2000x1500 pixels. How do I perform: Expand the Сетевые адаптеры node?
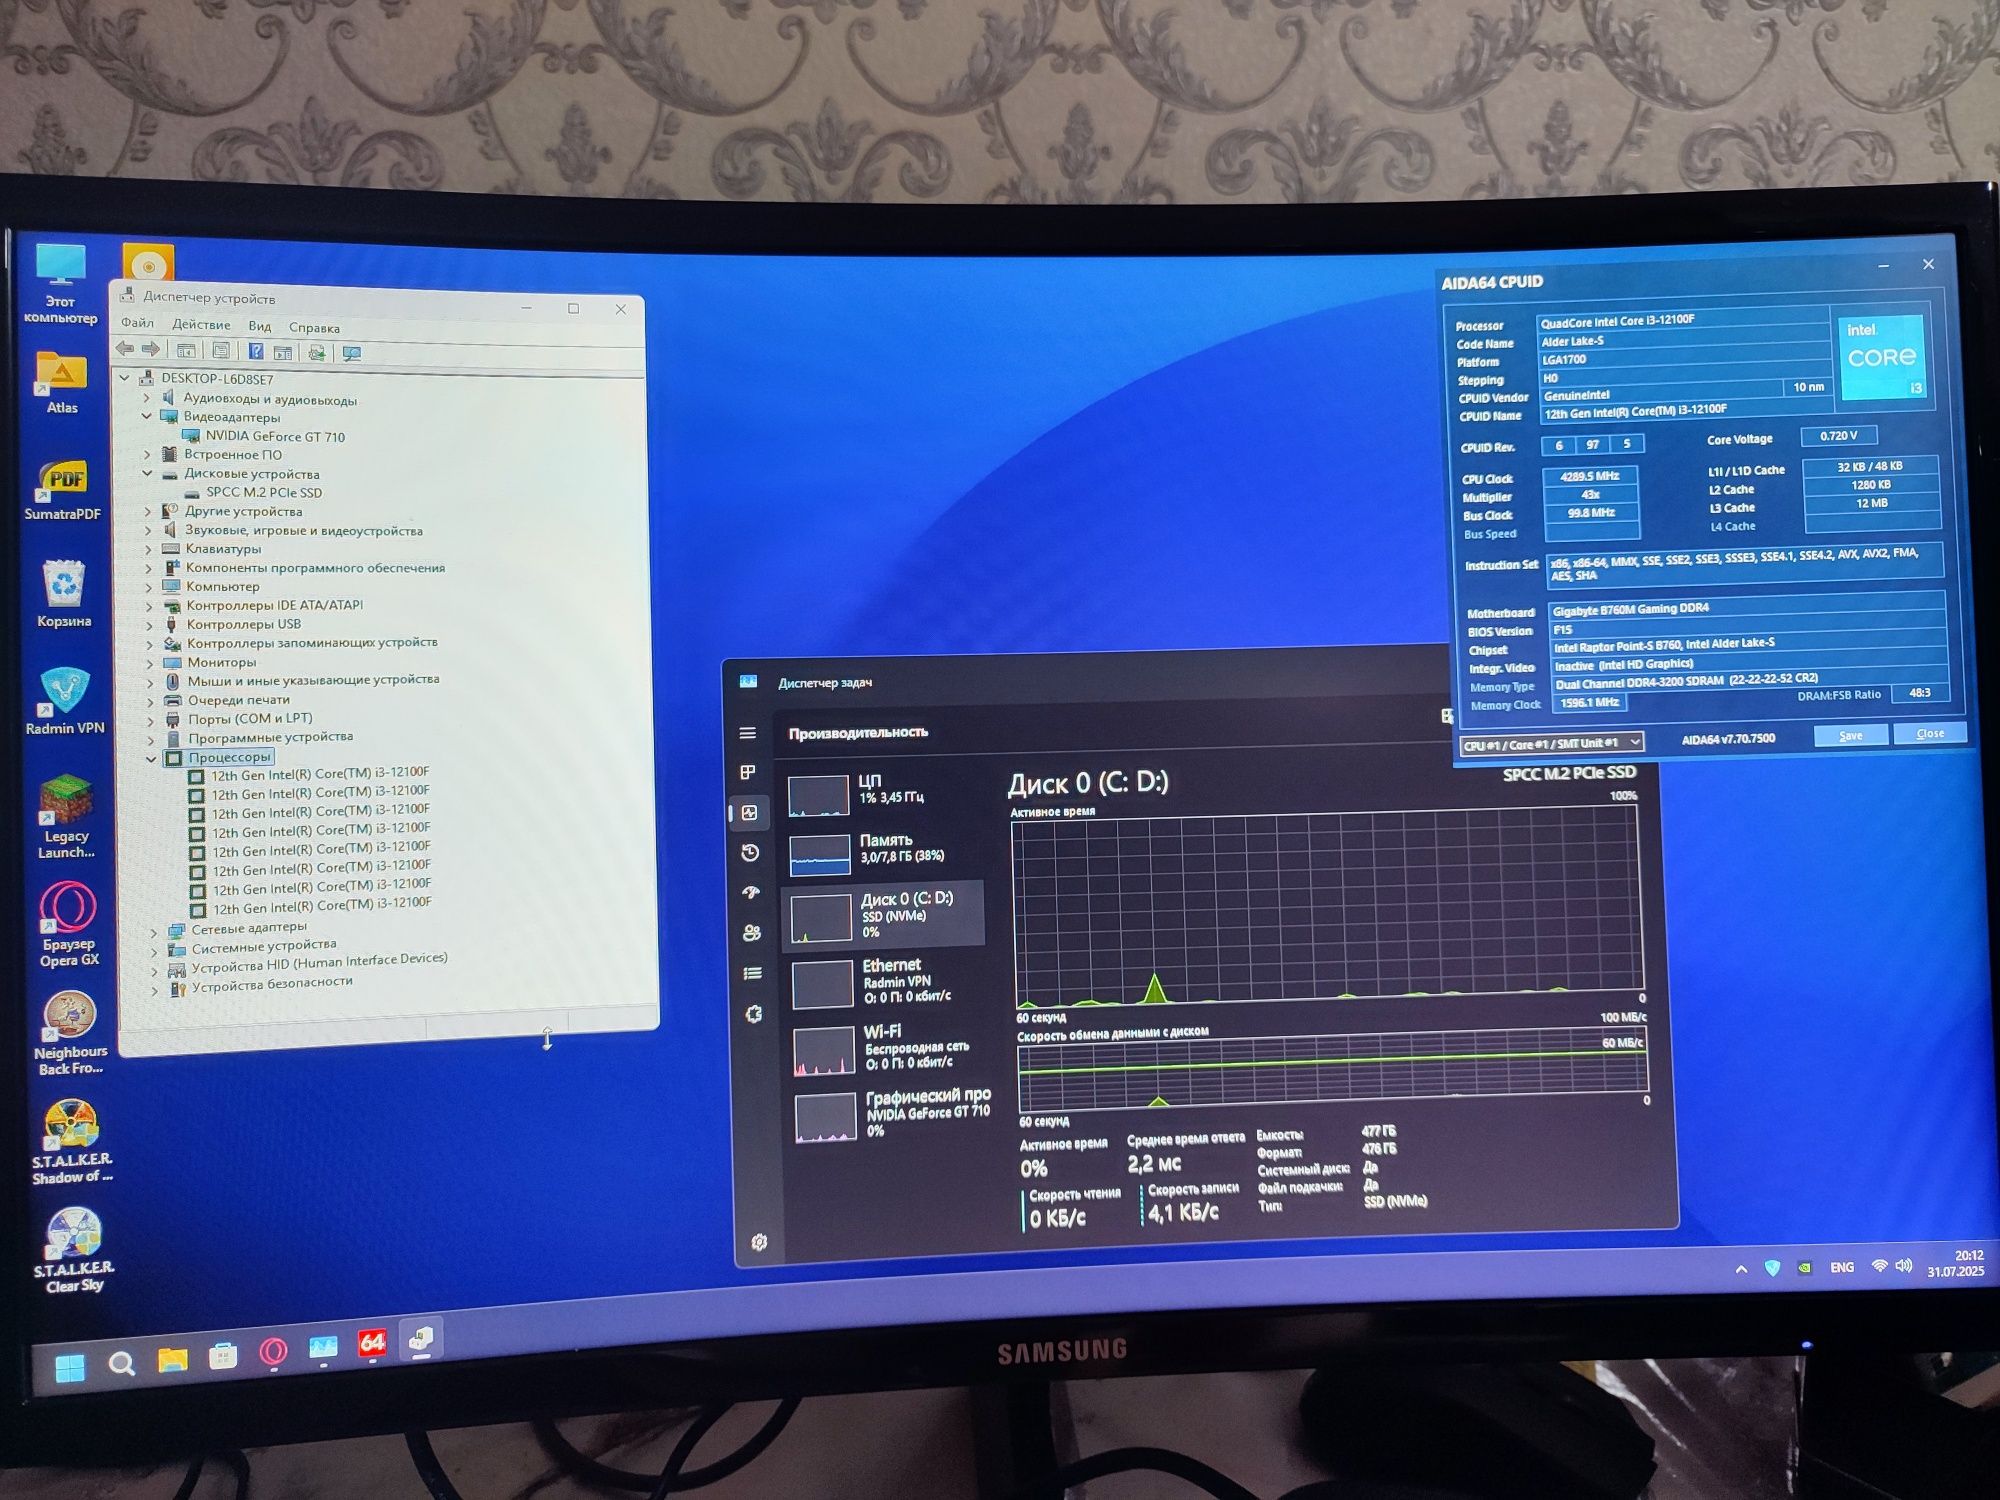[153, 930]
